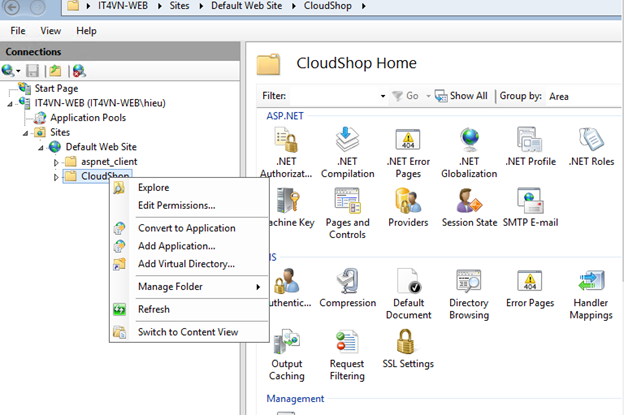The image size is (624, 415).
Task: Open the Default Document icon
Action: pyautogui.click(x=408, y=283)
